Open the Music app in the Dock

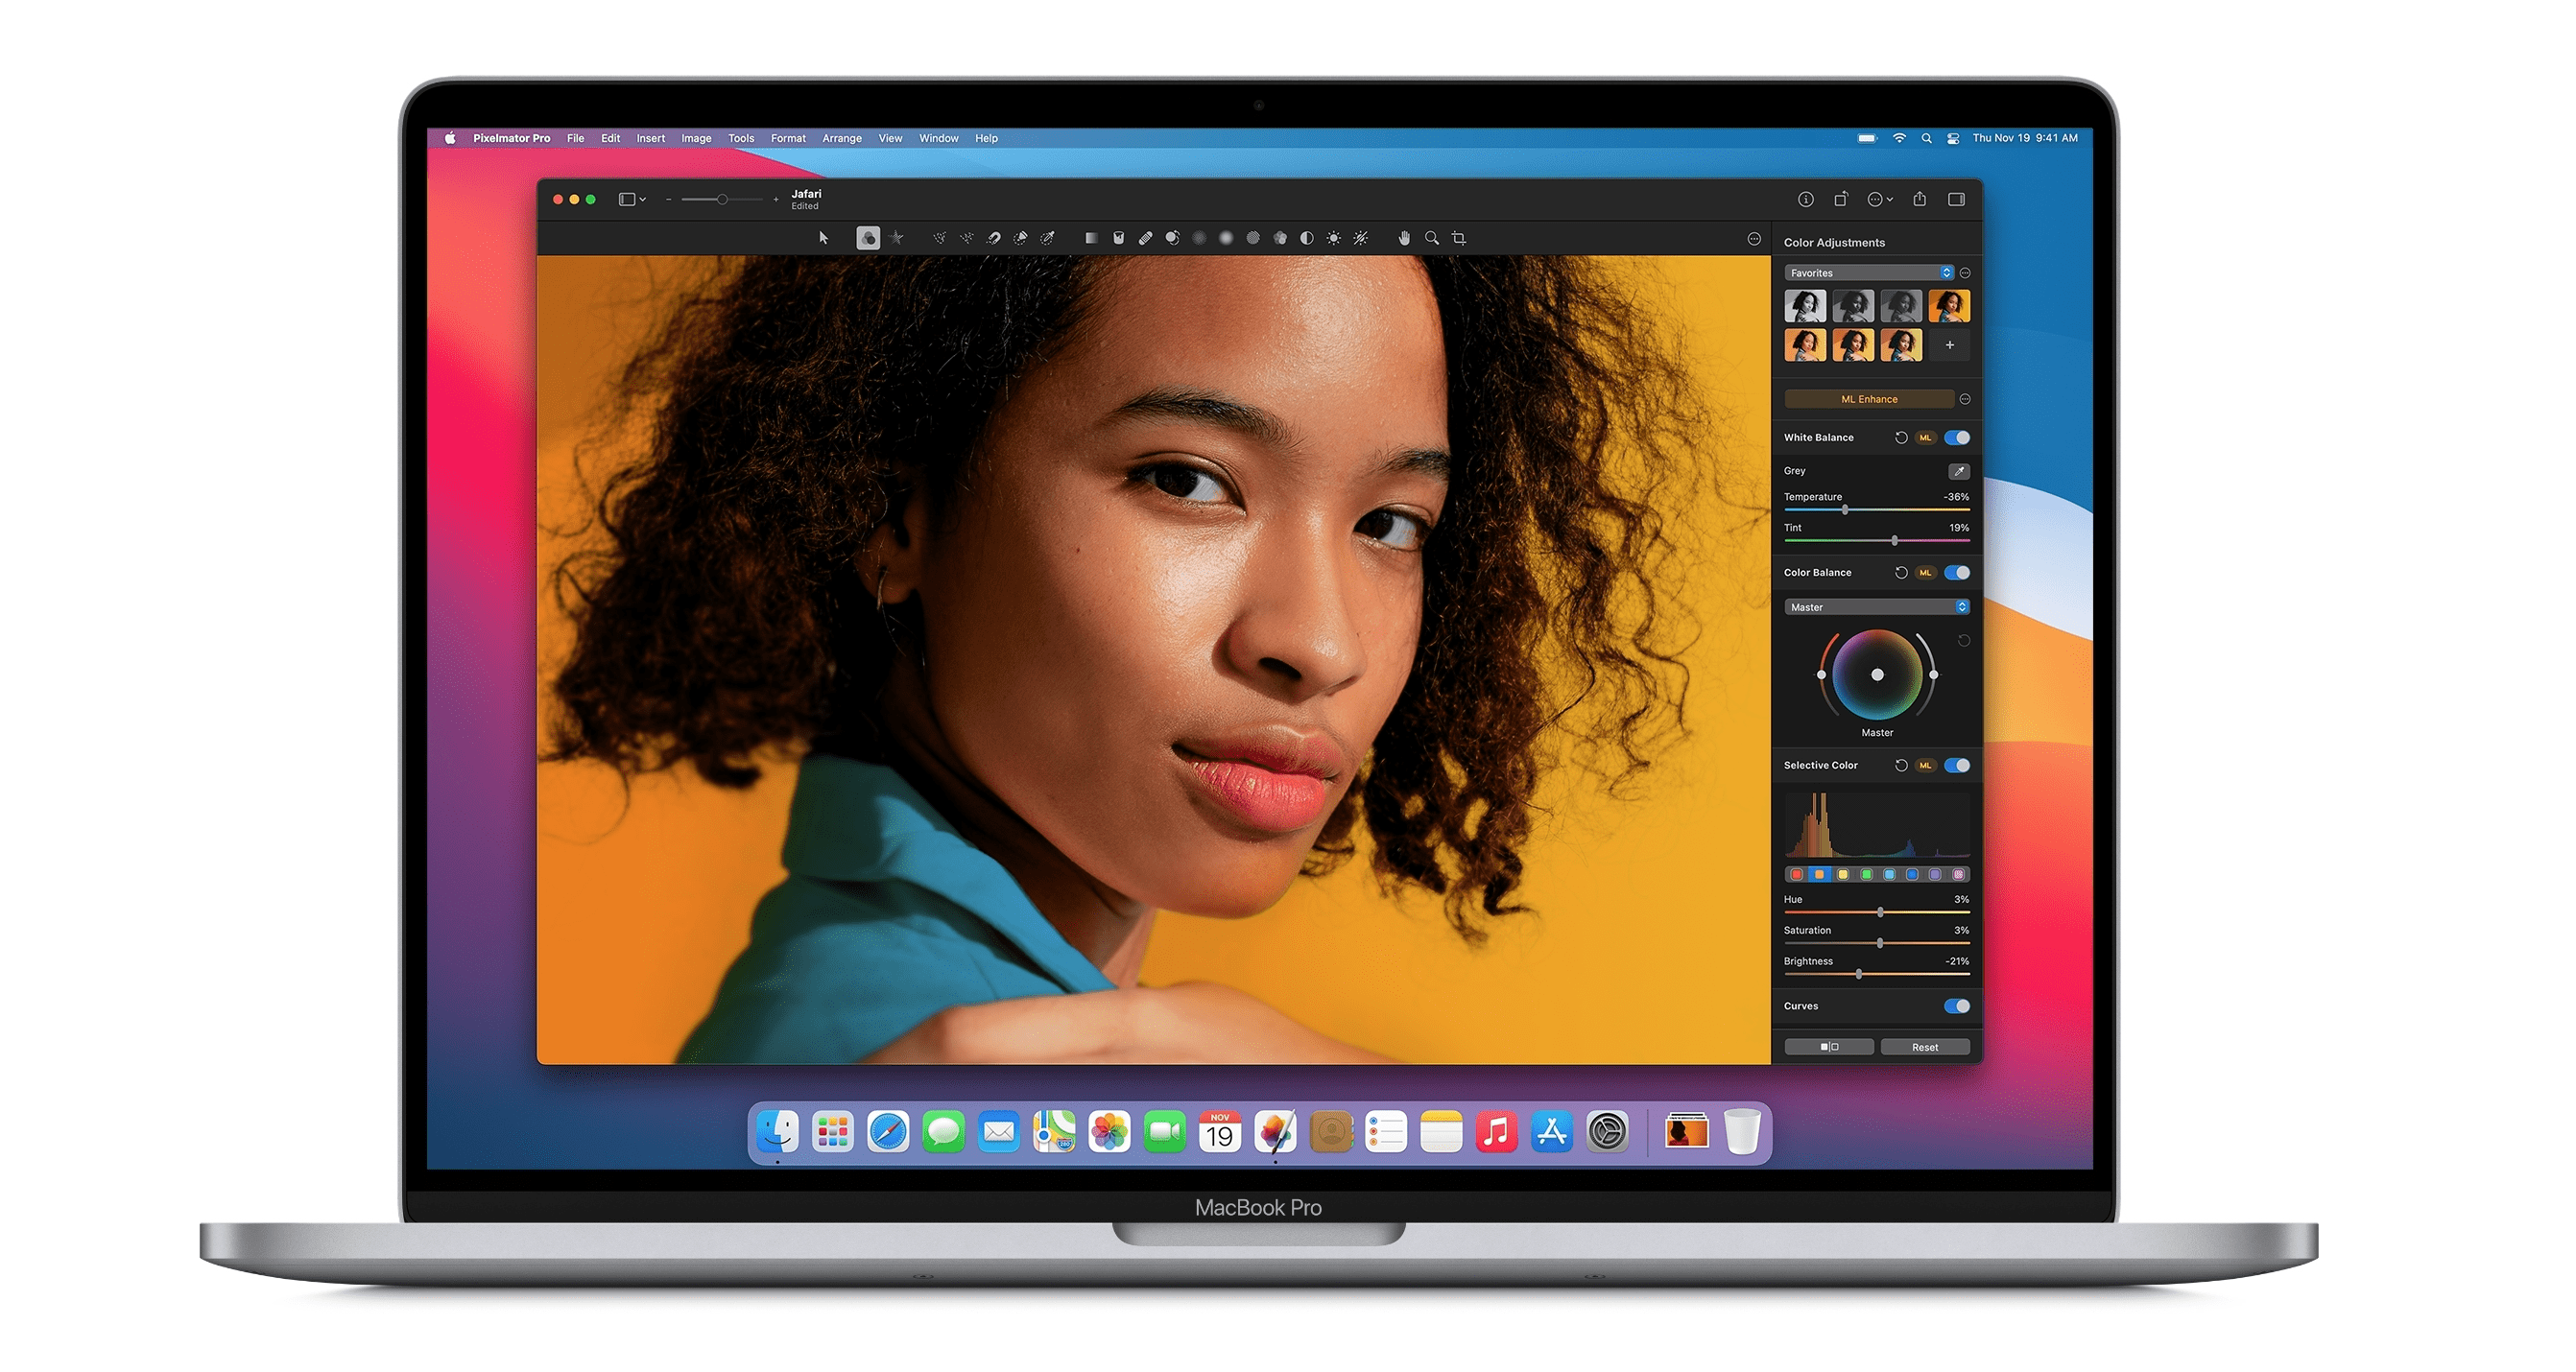[1496, 1133]
